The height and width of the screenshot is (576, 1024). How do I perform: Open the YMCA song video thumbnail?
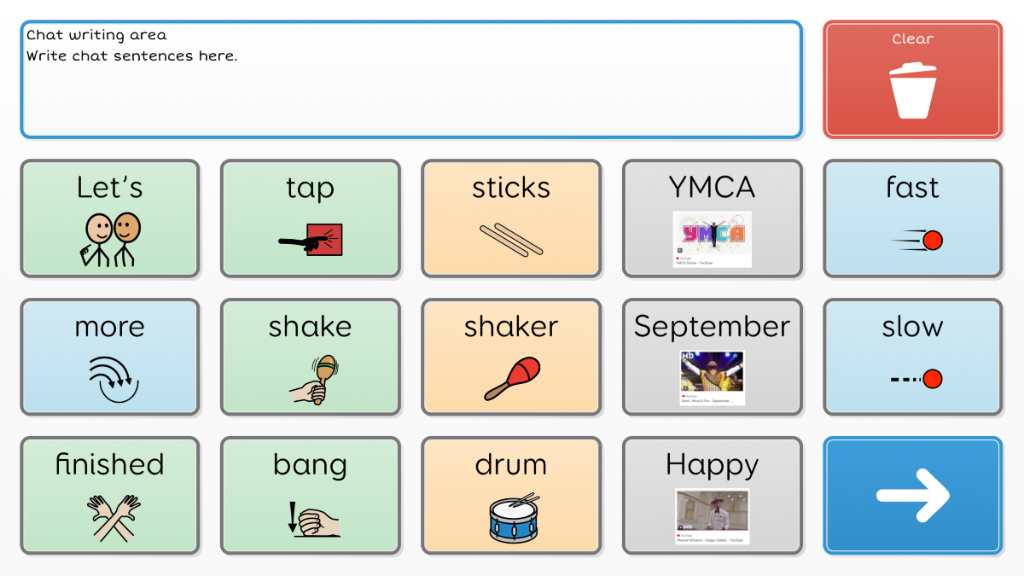coord(712,239)
